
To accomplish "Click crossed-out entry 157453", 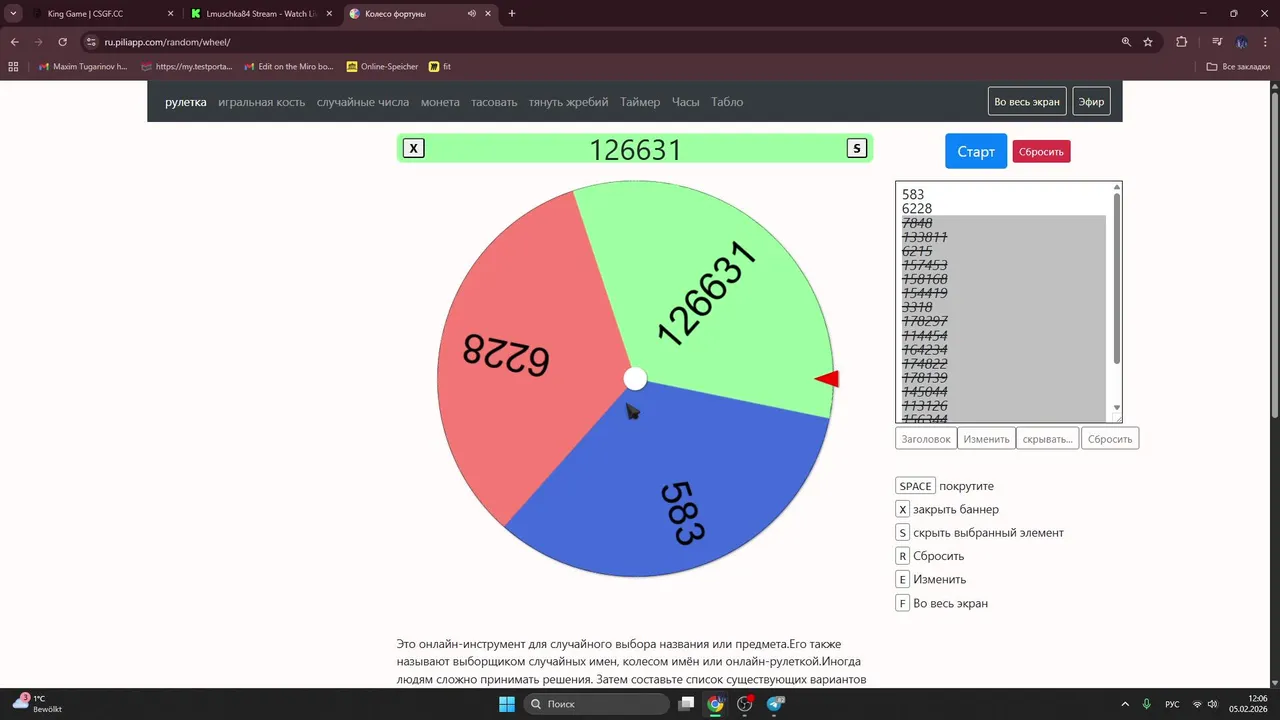I will [x=925, y=265].
